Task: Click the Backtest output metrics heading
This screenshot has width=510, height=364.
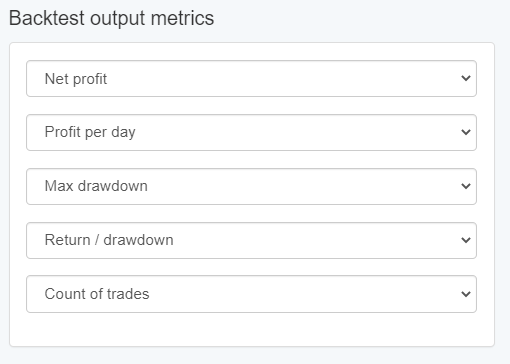Action: [111, 18]
